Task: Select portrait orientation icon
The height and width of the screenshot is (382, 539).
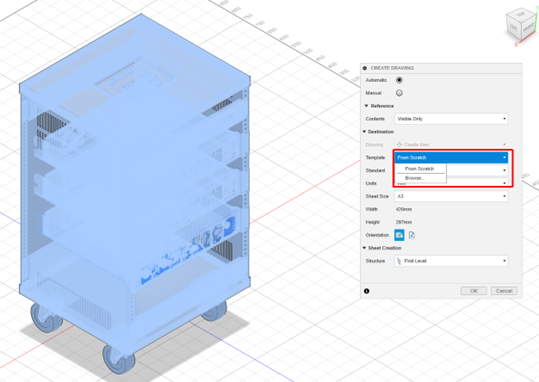Action: pos(411,235)
